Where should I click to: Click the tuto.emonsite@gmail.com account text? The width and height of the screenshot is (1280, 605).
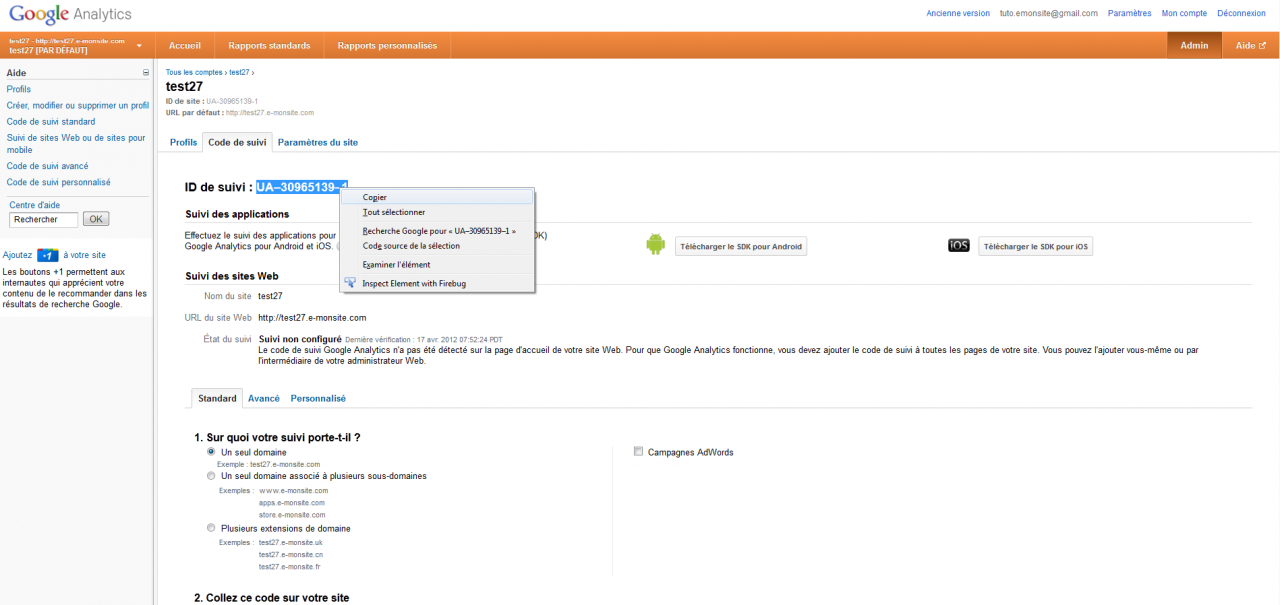click(x=1049, y=13)
